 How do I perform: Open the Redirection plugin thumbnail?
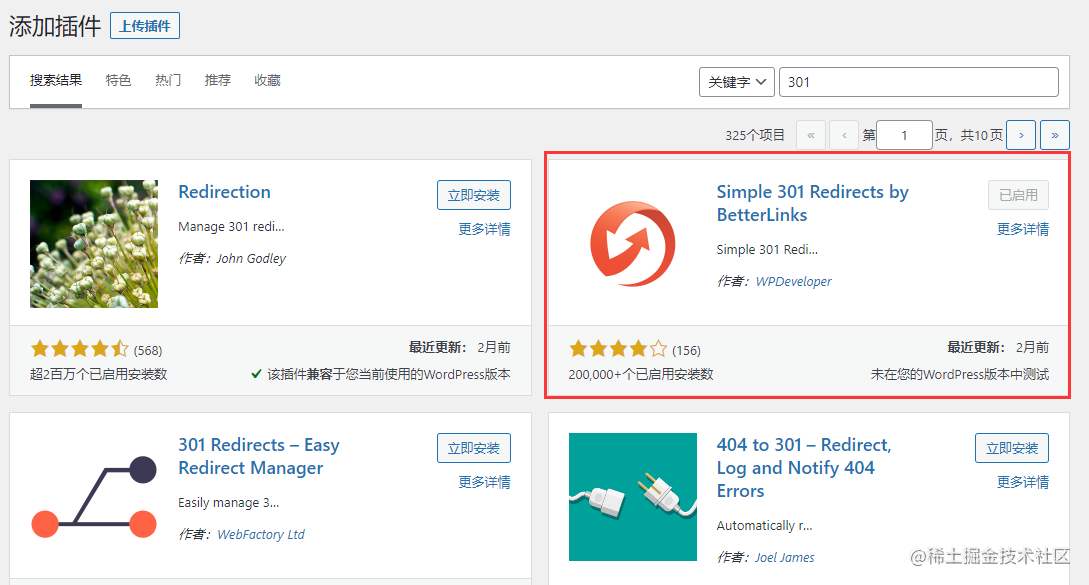click(x=94, y=244)
